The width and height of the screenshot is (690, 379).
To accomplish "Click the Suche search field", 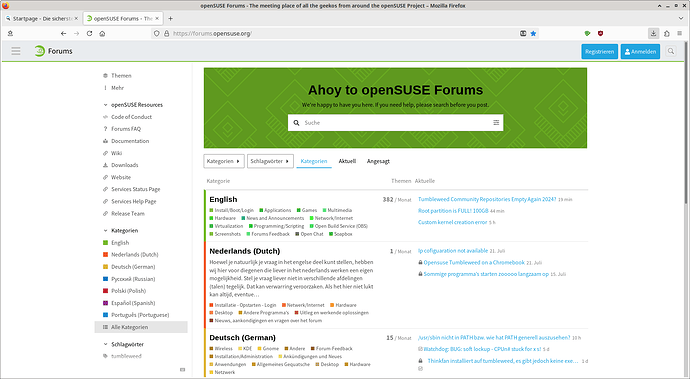I will [396, 123].
